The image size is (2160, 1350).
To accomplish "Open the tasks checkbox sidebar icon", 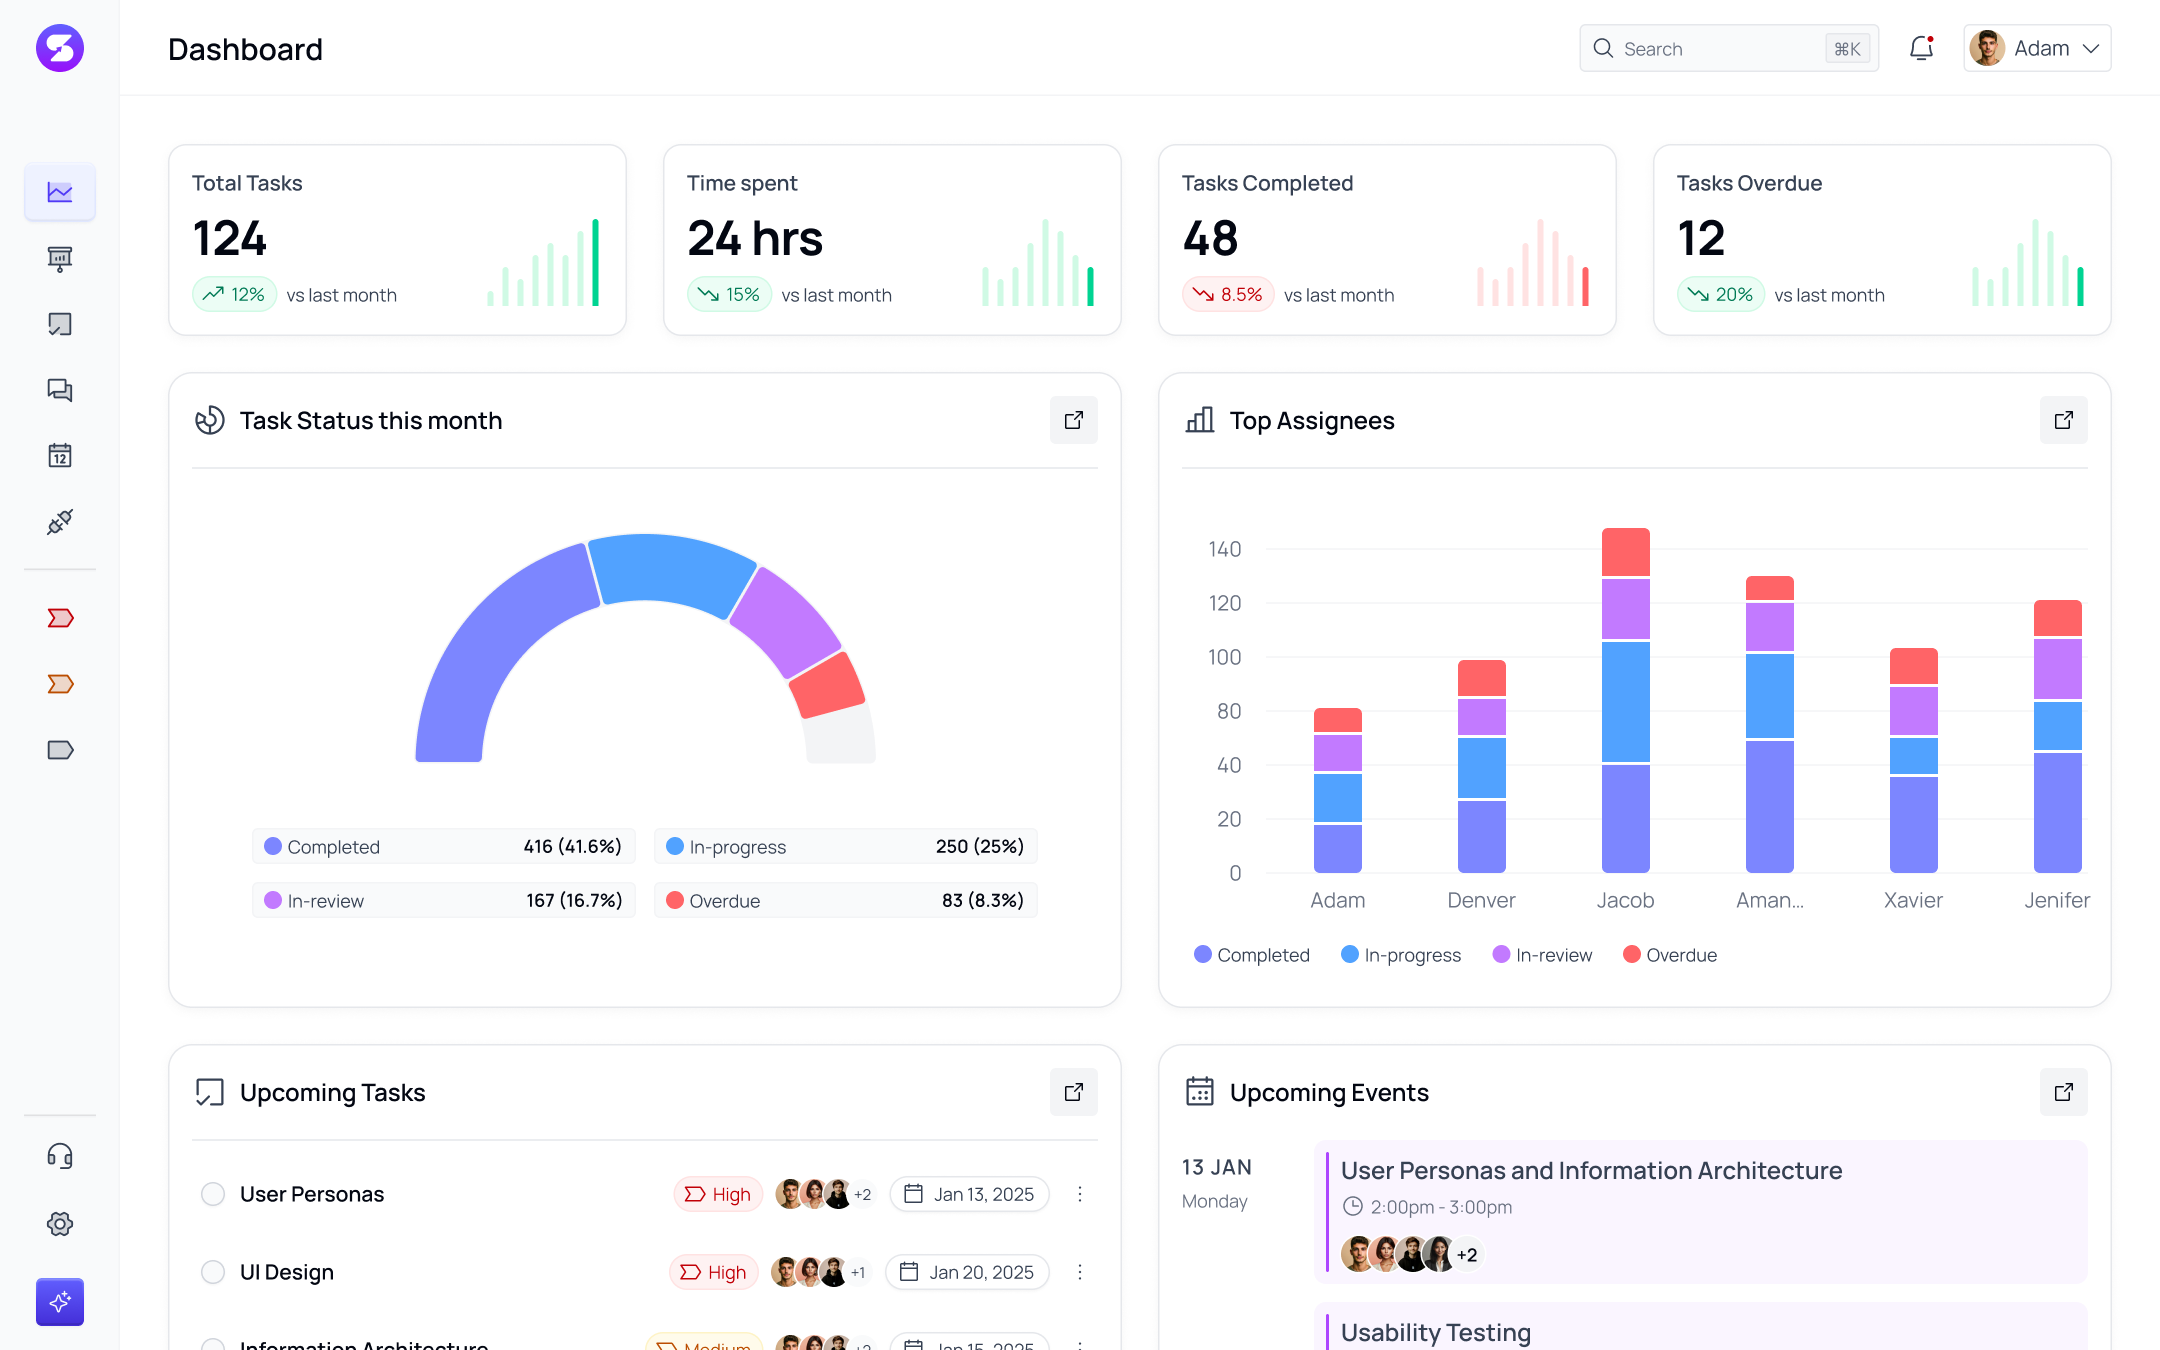I will pyautogui.click(x=60, y=324).
